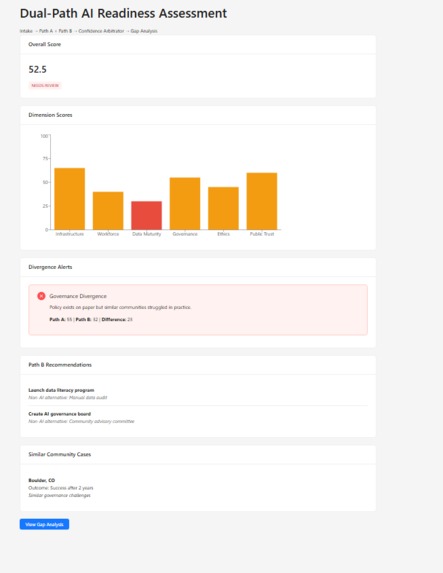Screen dimensions: 443x573
Task: Click the View Gap Analysis button
Action: click(44, 524)
